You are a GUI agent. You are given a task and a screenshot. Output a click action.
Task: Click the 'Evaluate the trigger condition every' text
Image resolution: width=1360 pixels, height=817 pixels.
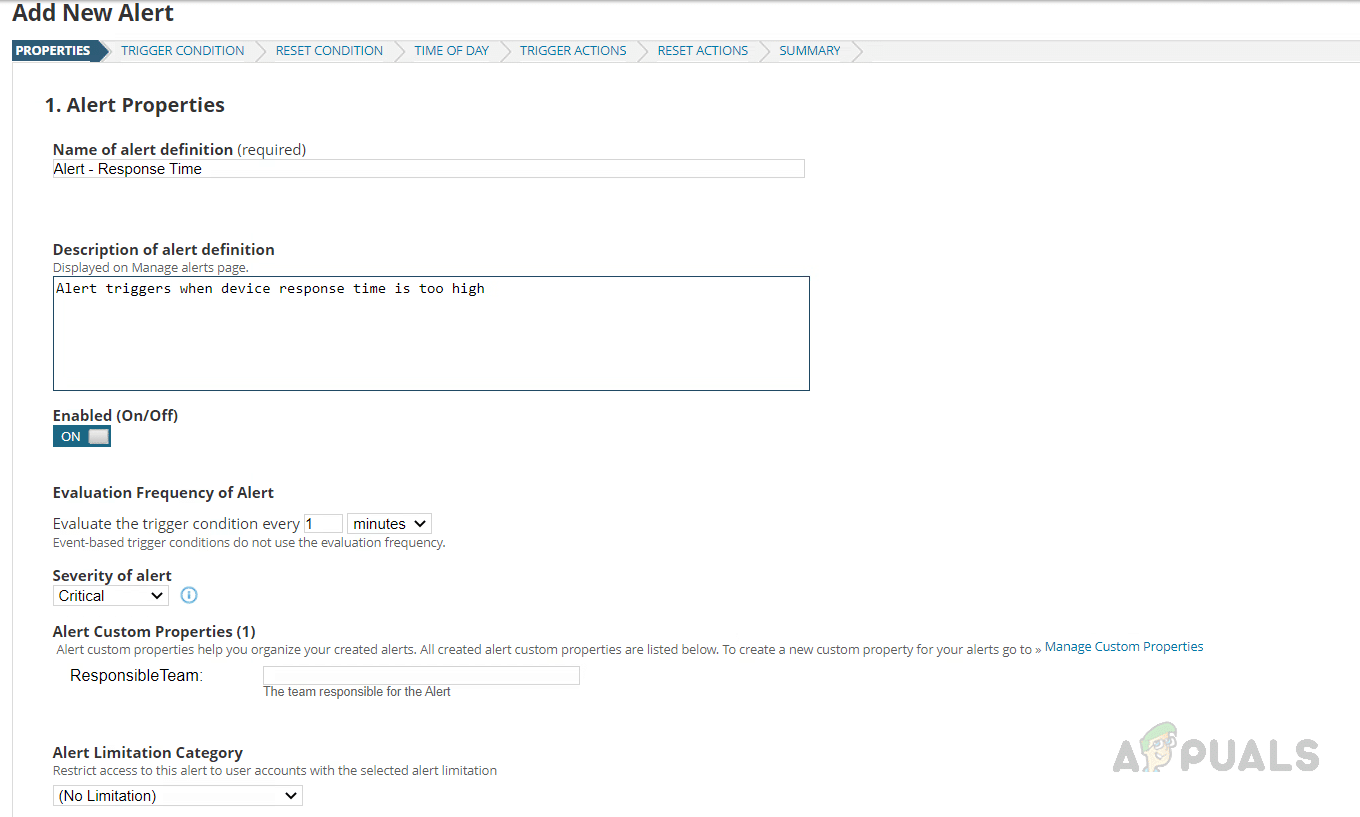(x=176, y=524)
